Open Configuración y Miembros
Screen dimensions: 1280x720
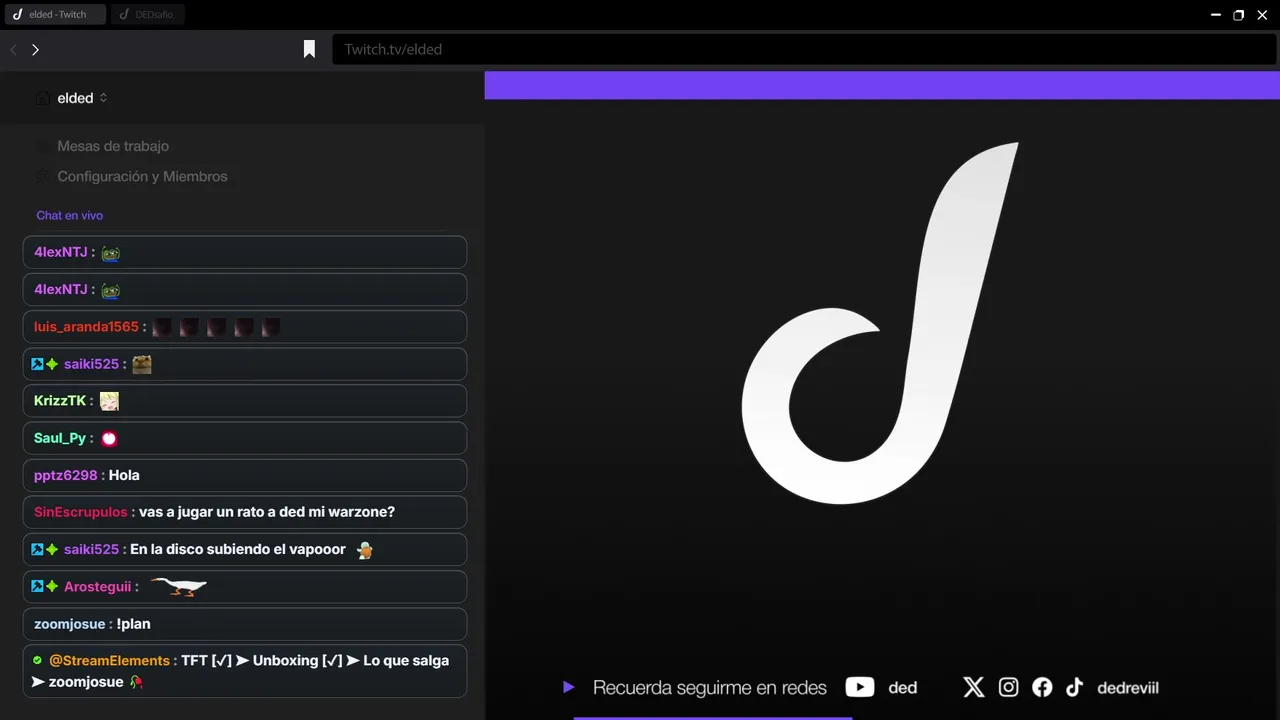pyautogui.click(x=142, y=176)
